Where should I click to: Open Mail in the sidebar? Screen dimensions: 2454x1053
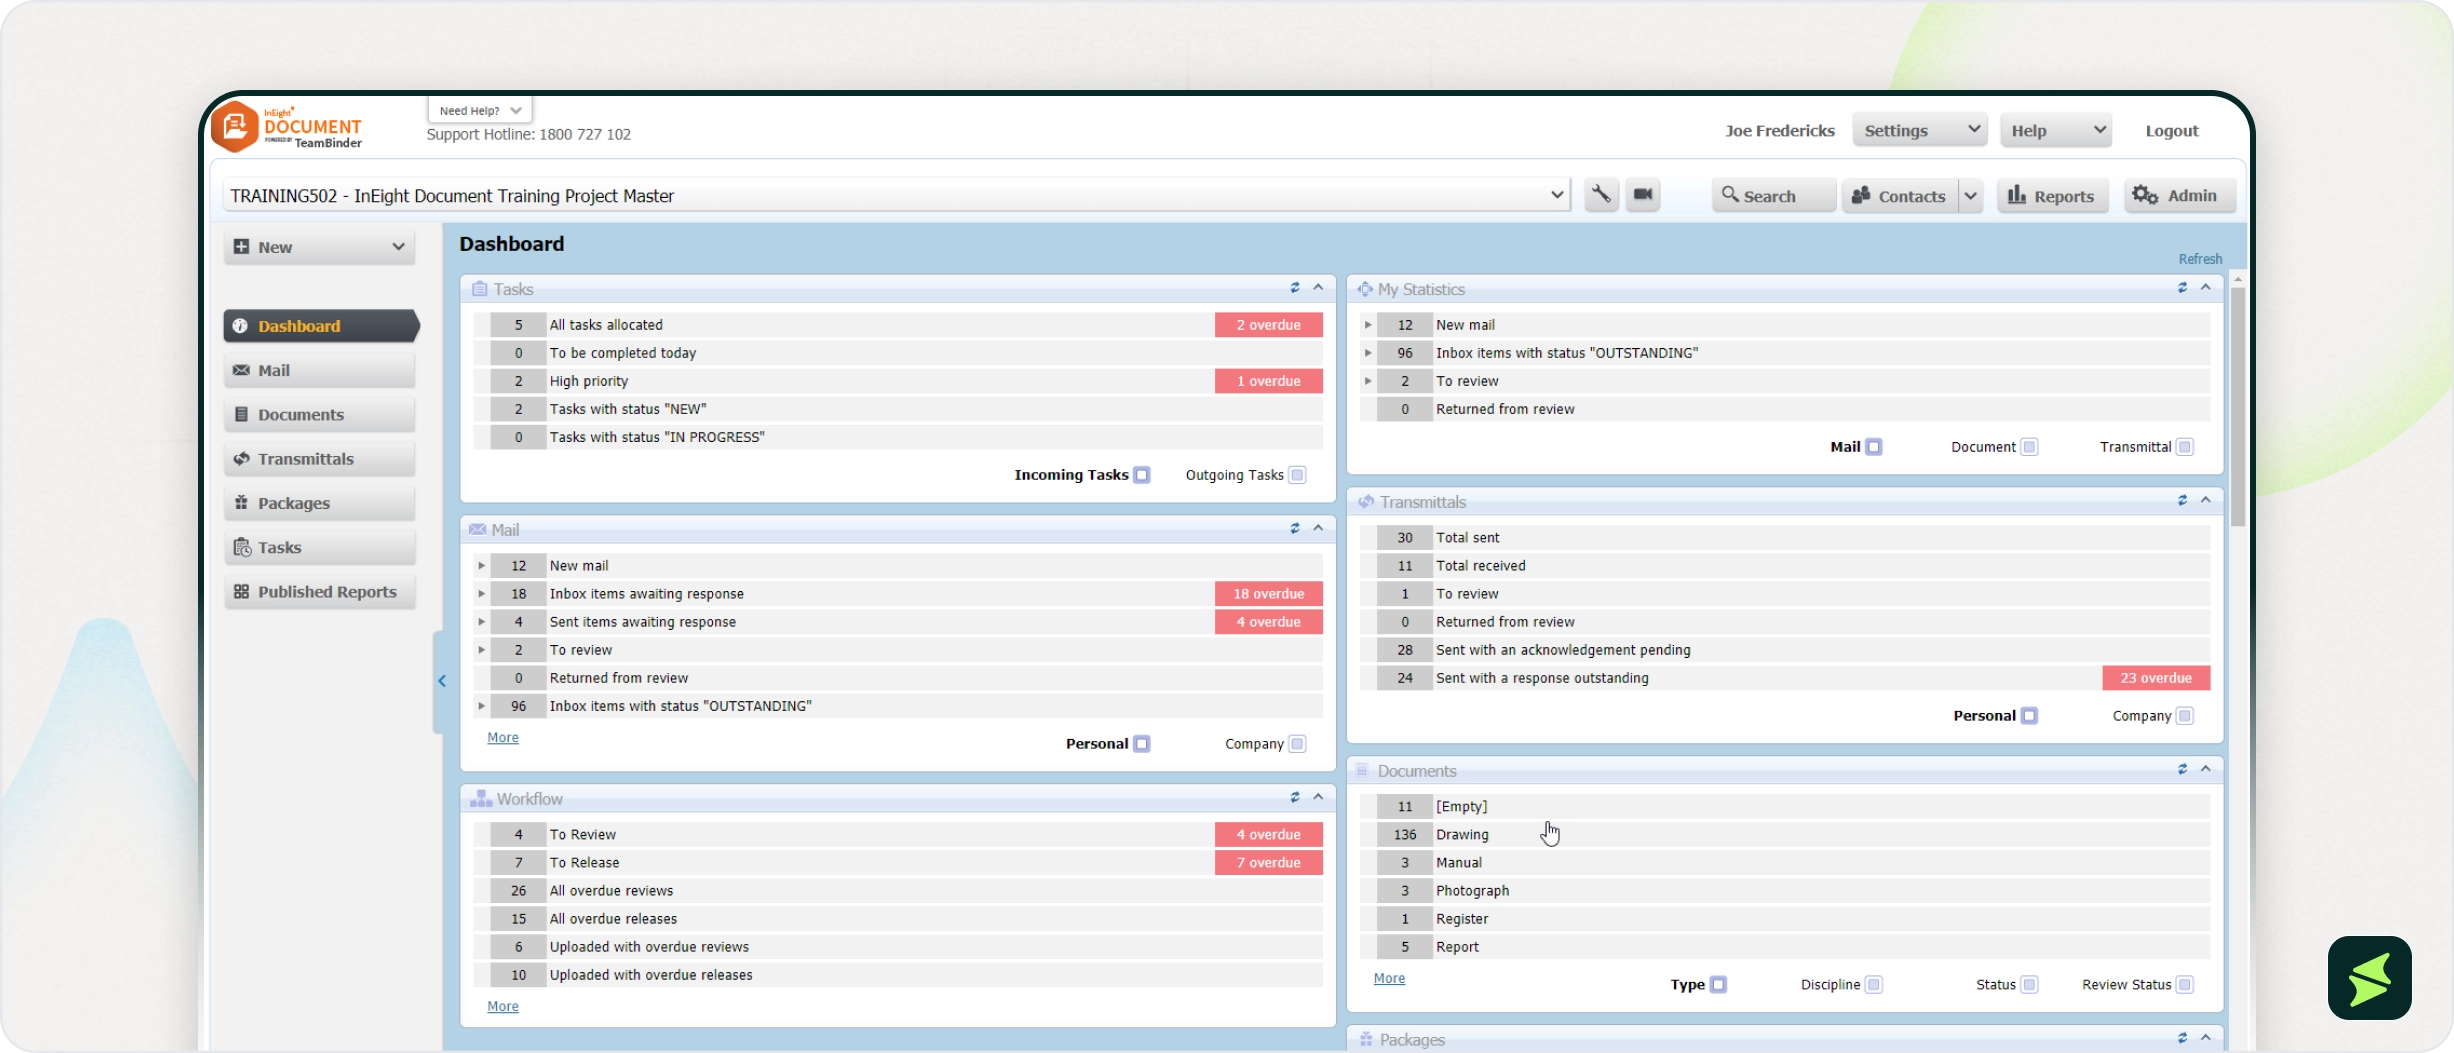[x=320, y=370]
